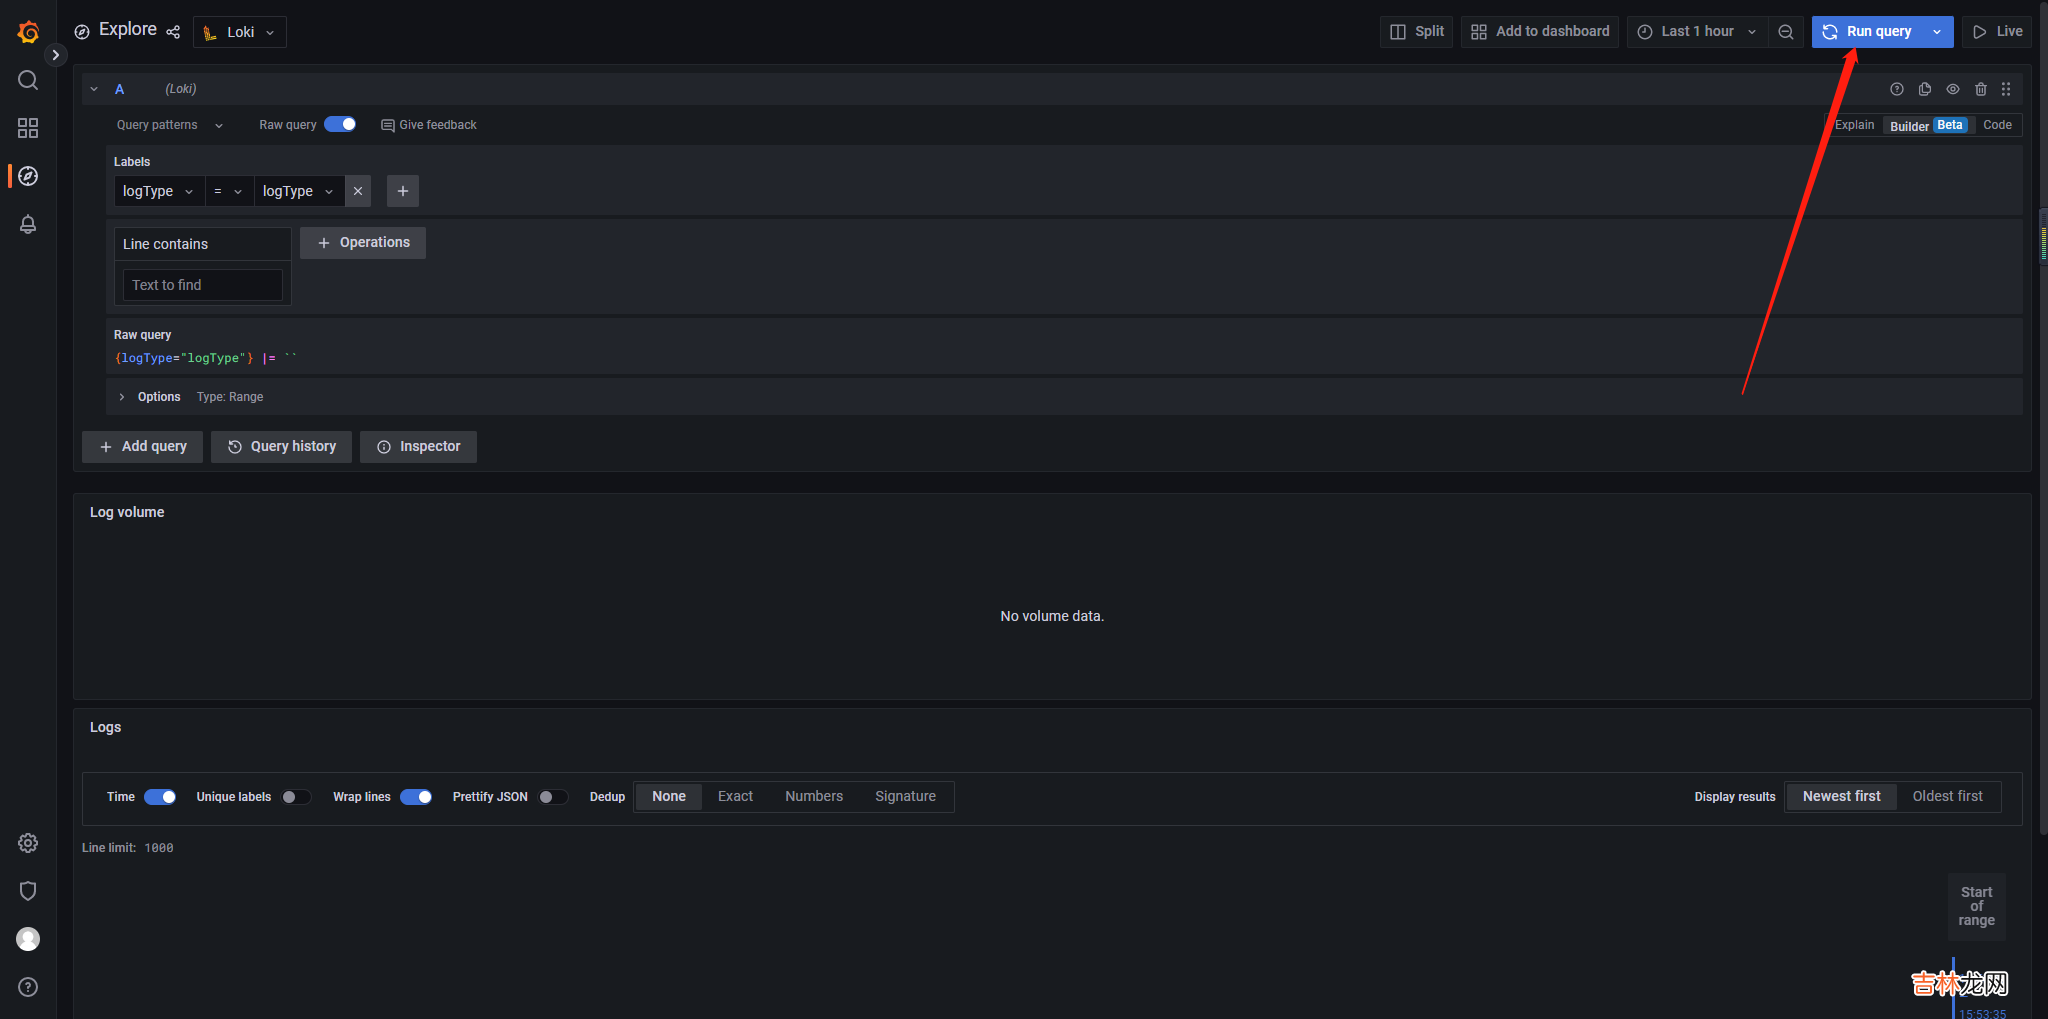This screenshot has height=1019, width=2048.
Task: Click the Query history button
Action: coord(282,447)
